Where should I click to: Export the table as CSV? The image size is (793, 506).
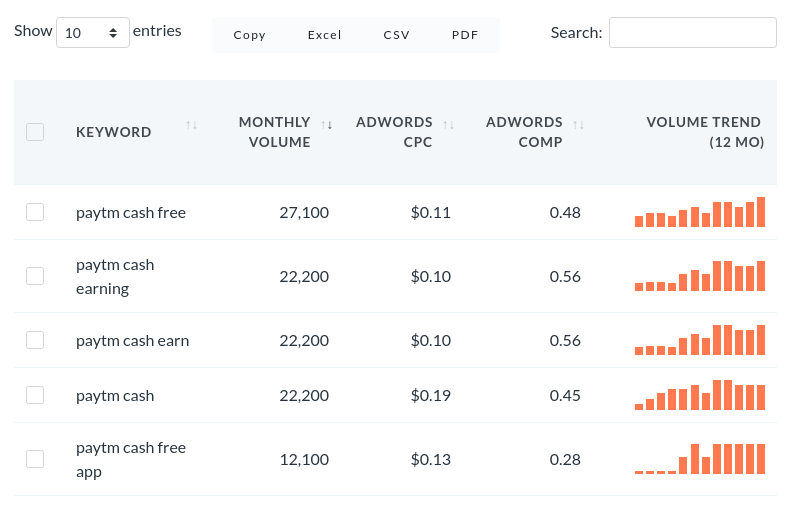(396, 35)
